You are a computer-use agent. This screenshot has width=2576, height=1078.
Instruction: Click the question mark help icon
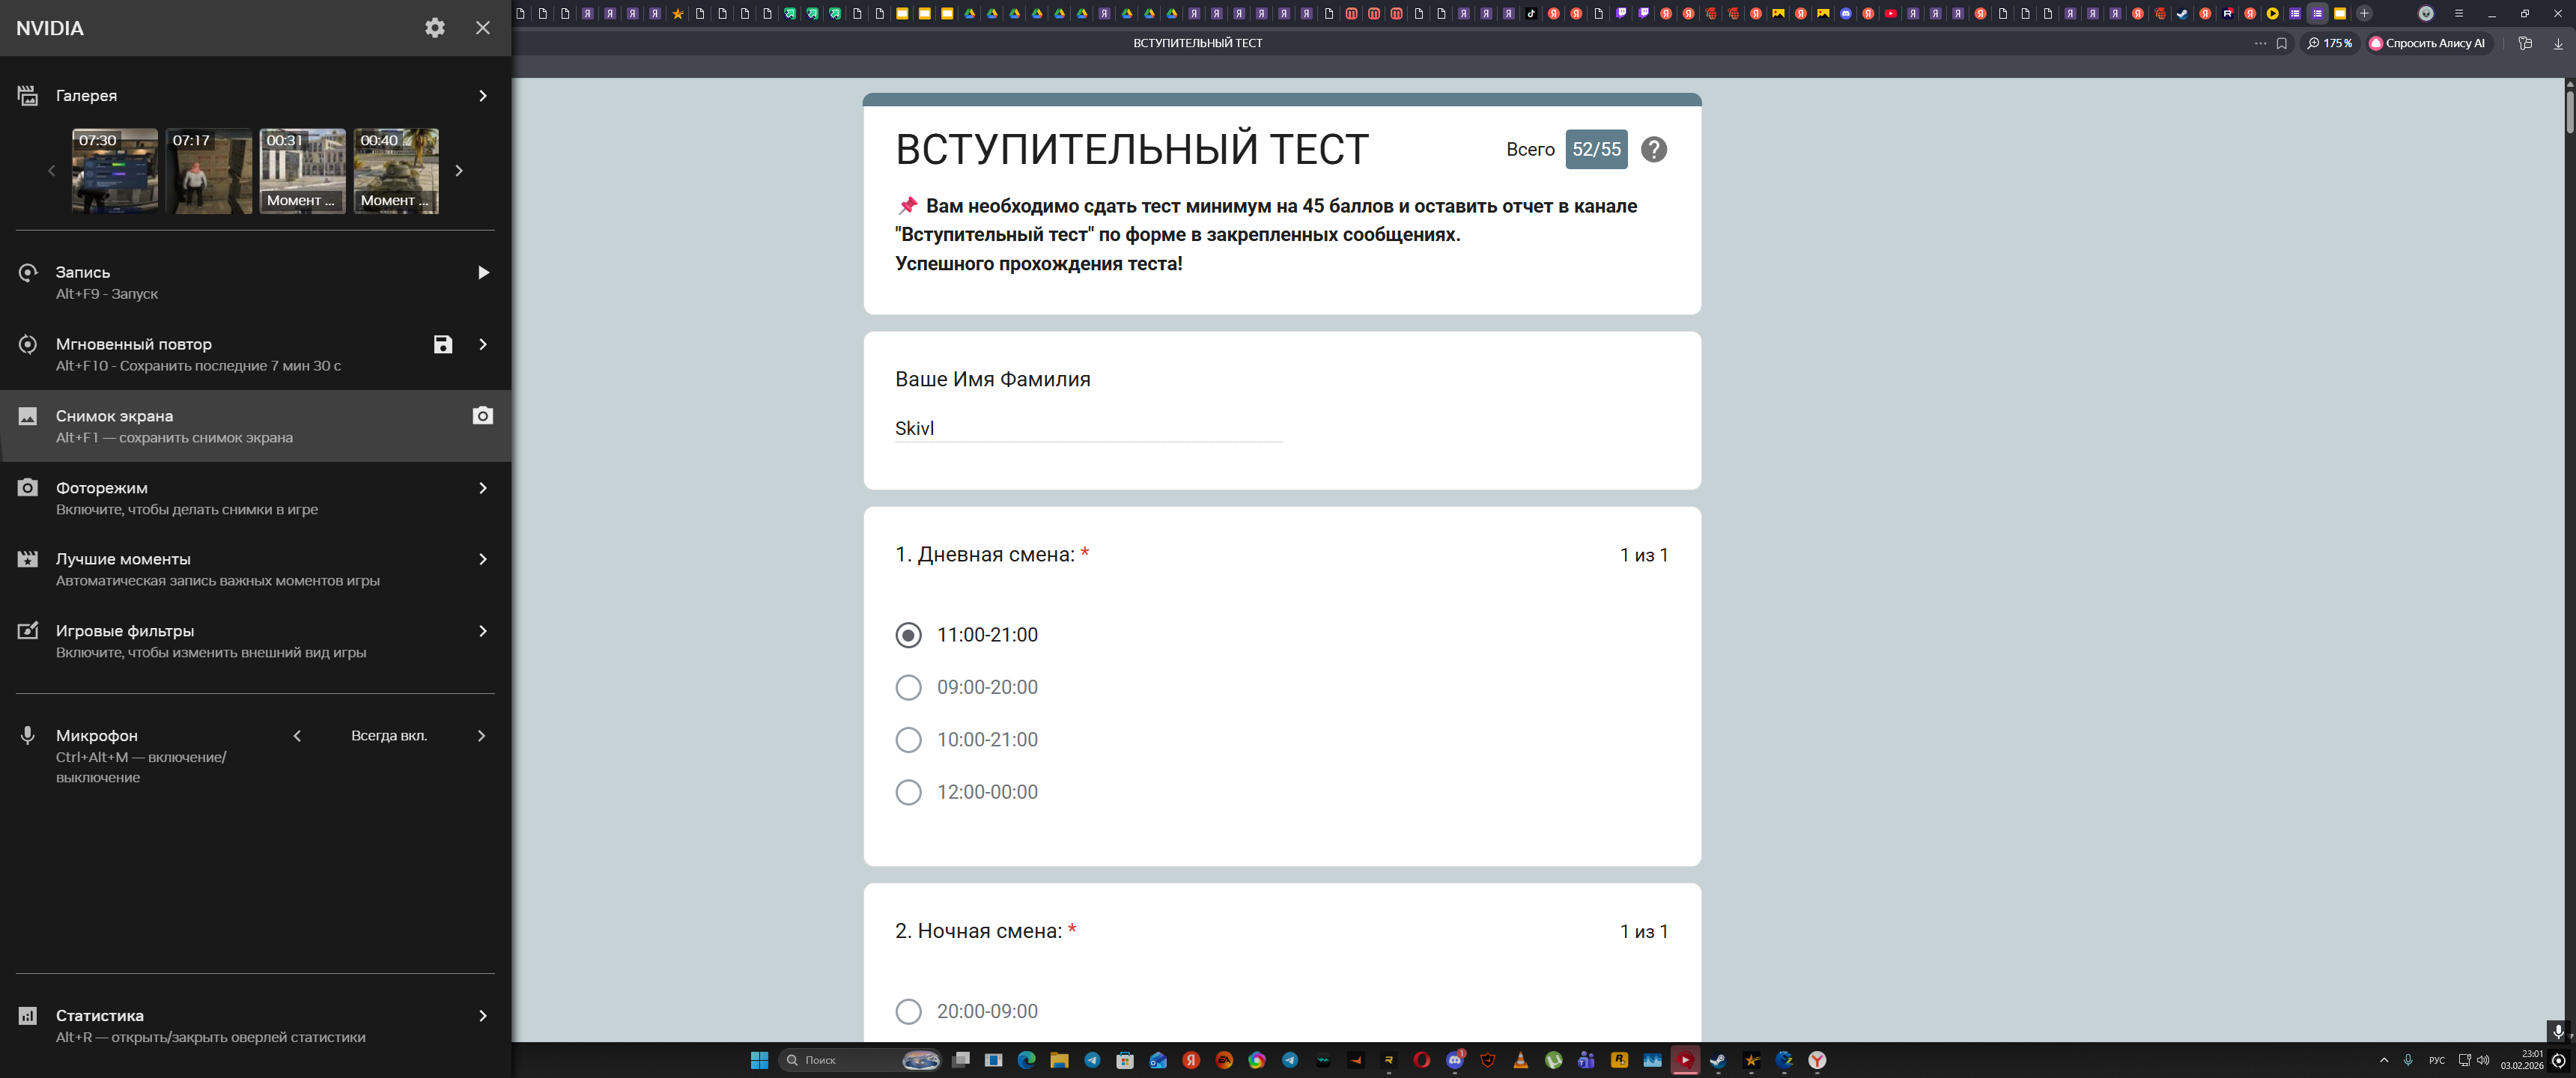[1653, 149]
